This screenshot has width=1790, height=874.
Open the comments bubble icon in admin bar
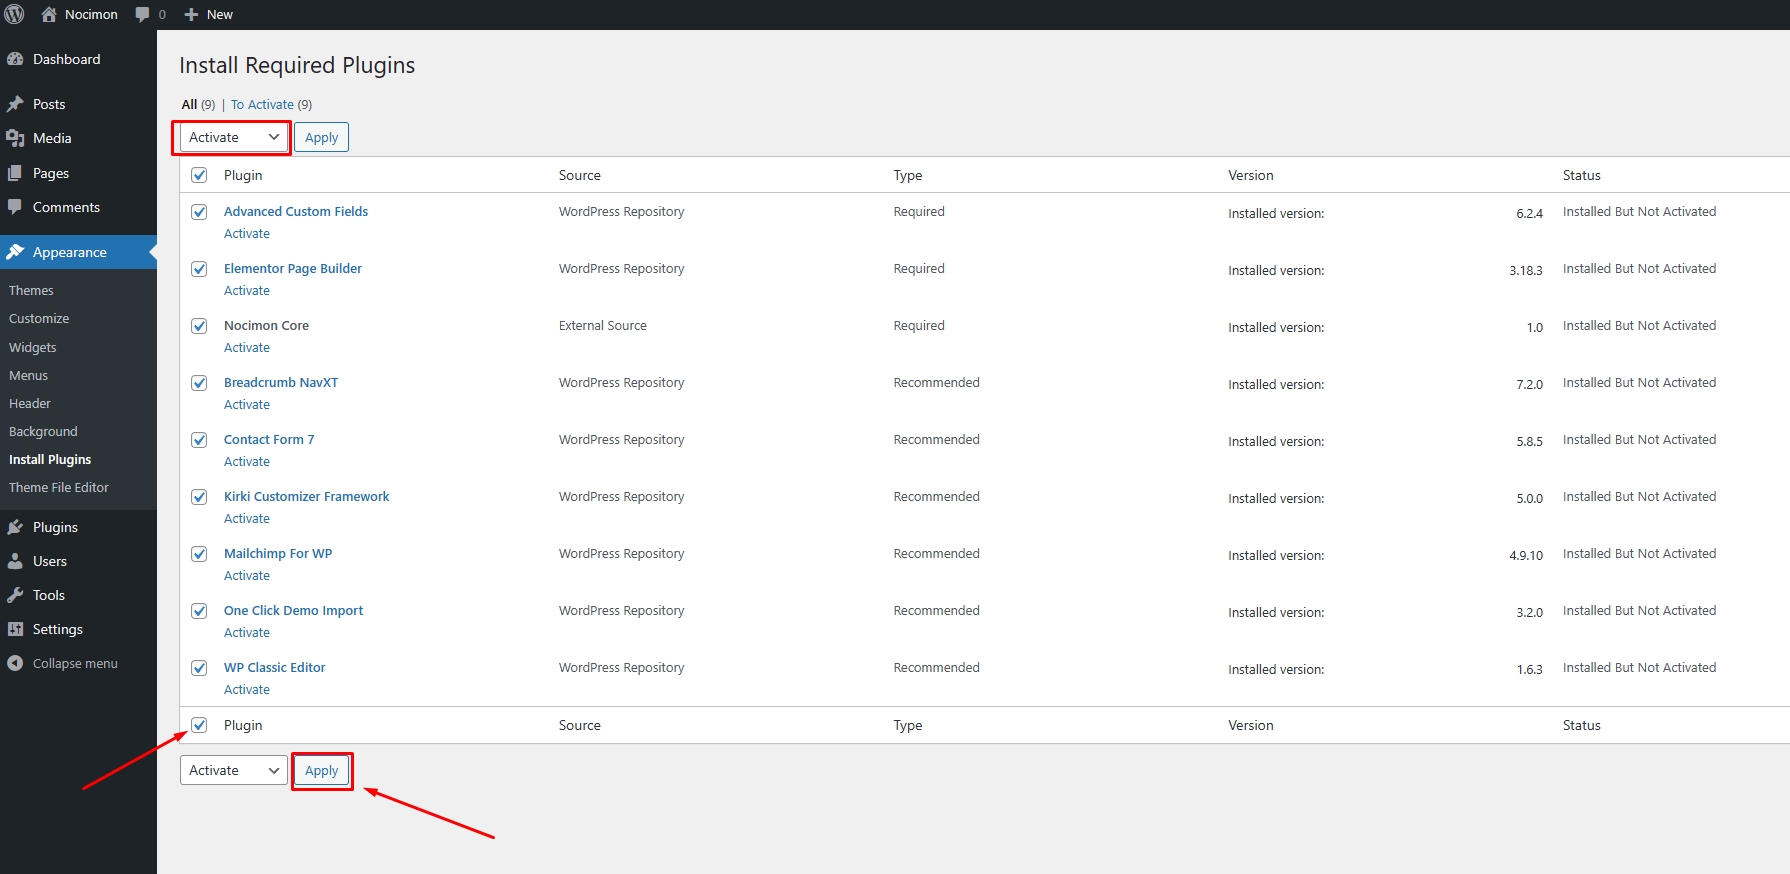tap(143, 14)
